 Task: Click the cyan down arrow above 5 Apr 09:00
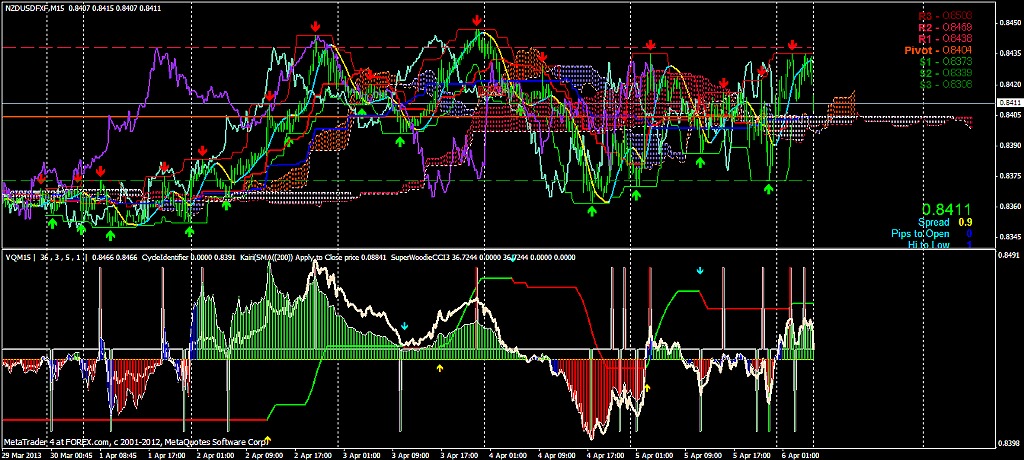[x=700, y=270]
